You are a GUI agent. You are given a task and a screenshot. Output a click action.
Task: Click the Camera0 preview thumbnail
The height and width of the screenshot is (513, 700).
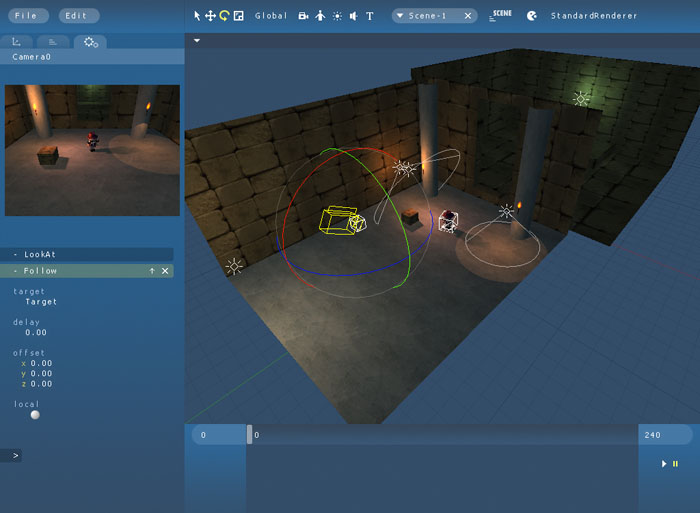pyautogui.click(x=92, y=149)
